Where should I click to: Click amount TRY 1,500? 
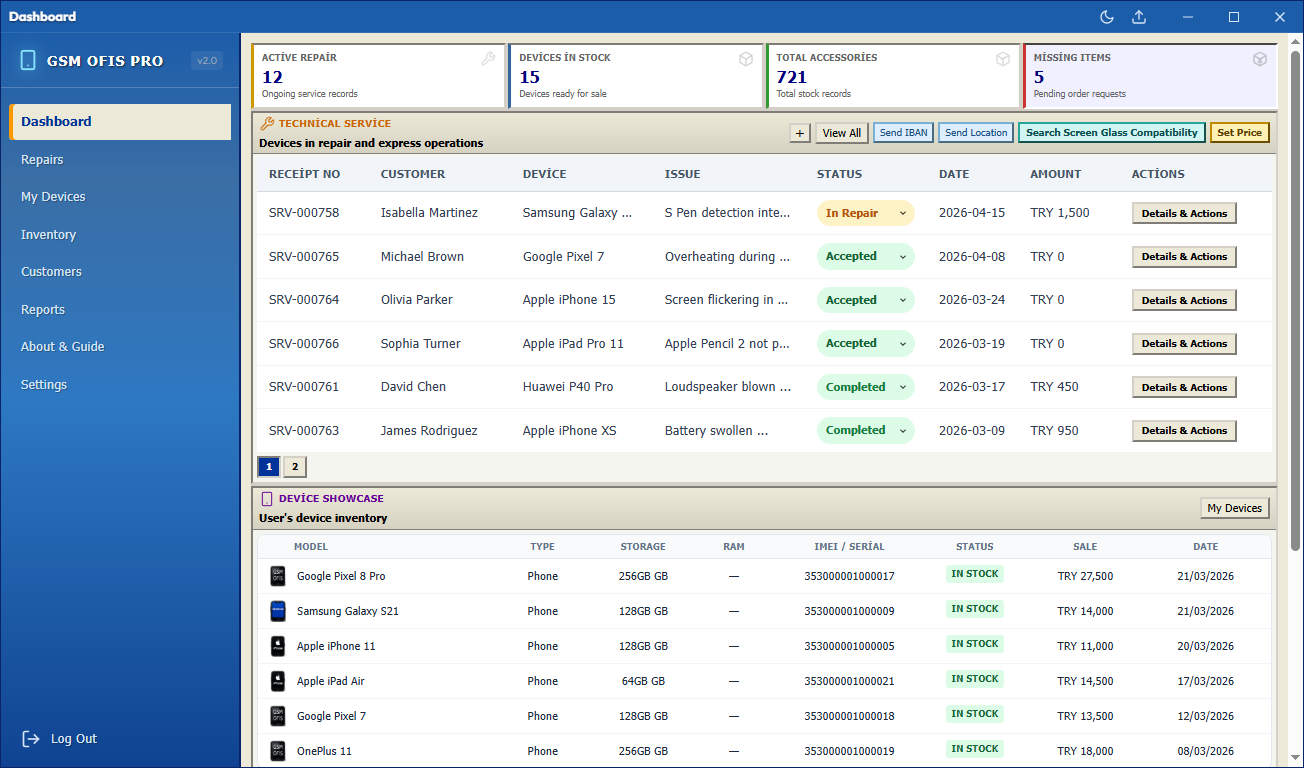1060,213
